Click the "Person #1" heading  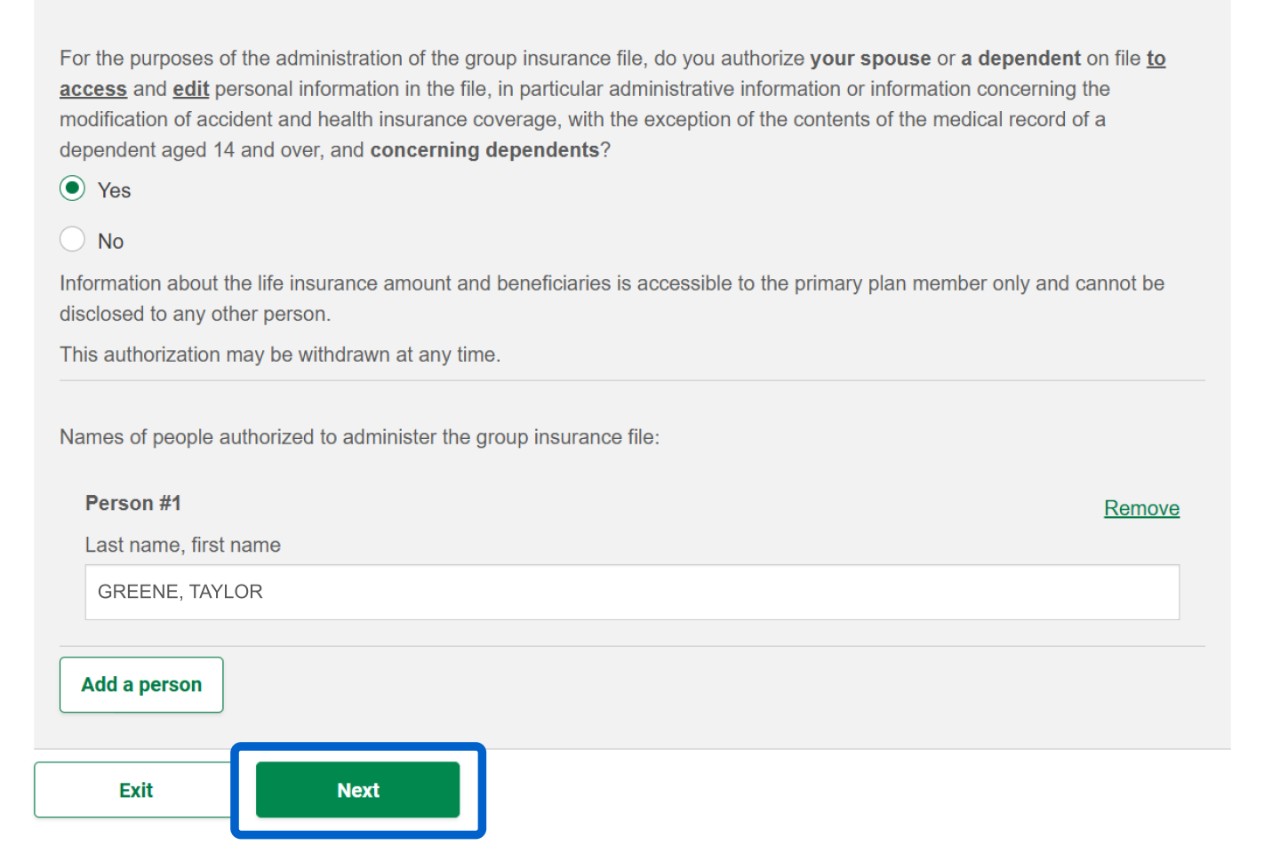point(133,503)
